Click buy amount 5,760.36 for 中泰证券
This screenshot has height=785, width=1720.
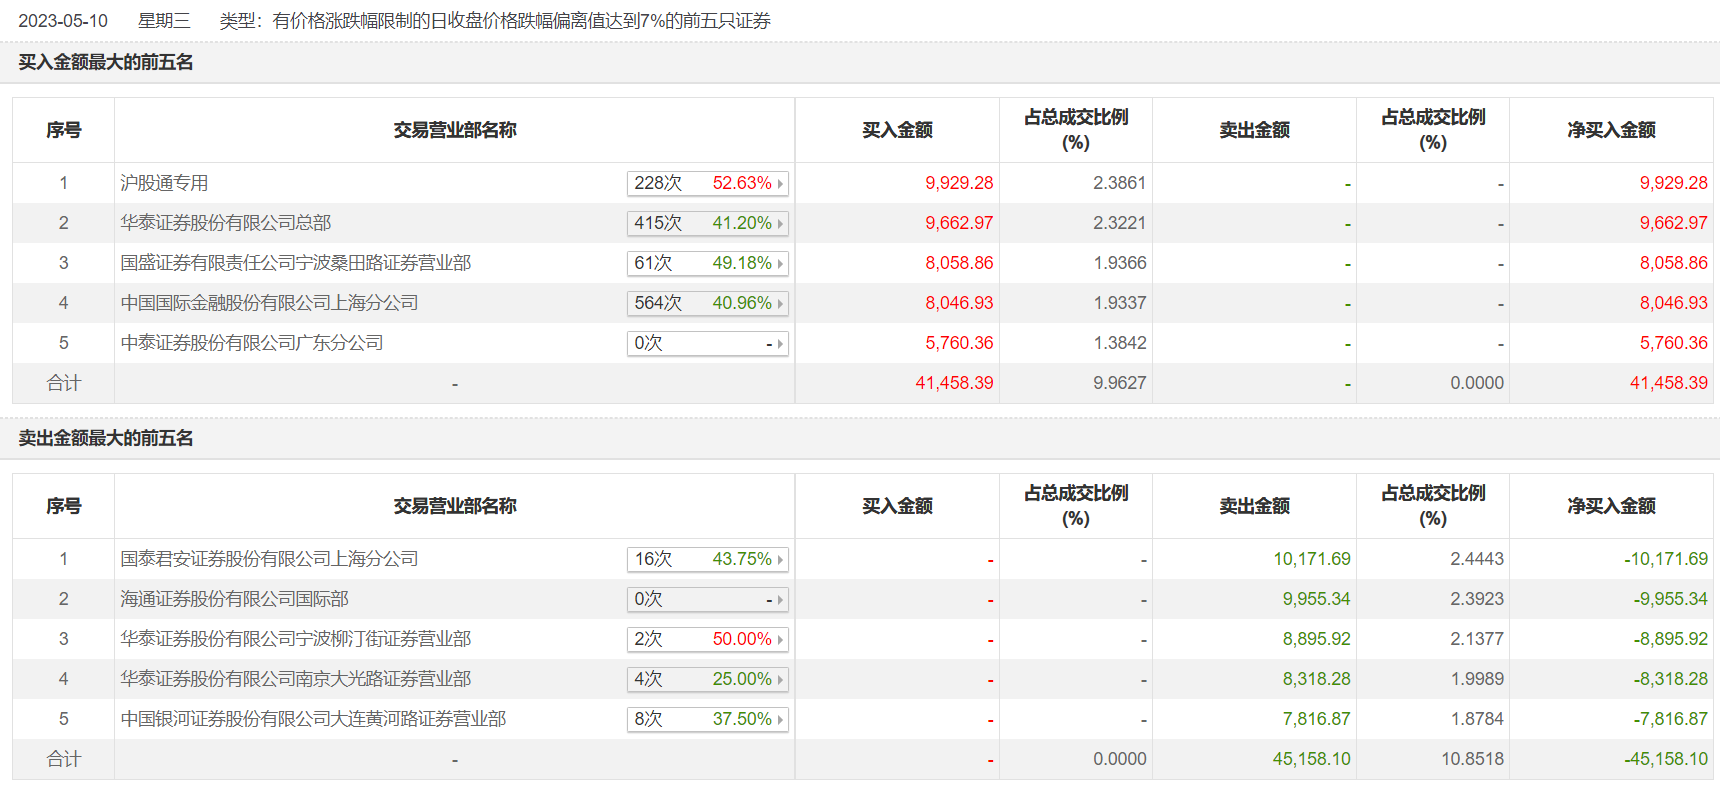959,343
